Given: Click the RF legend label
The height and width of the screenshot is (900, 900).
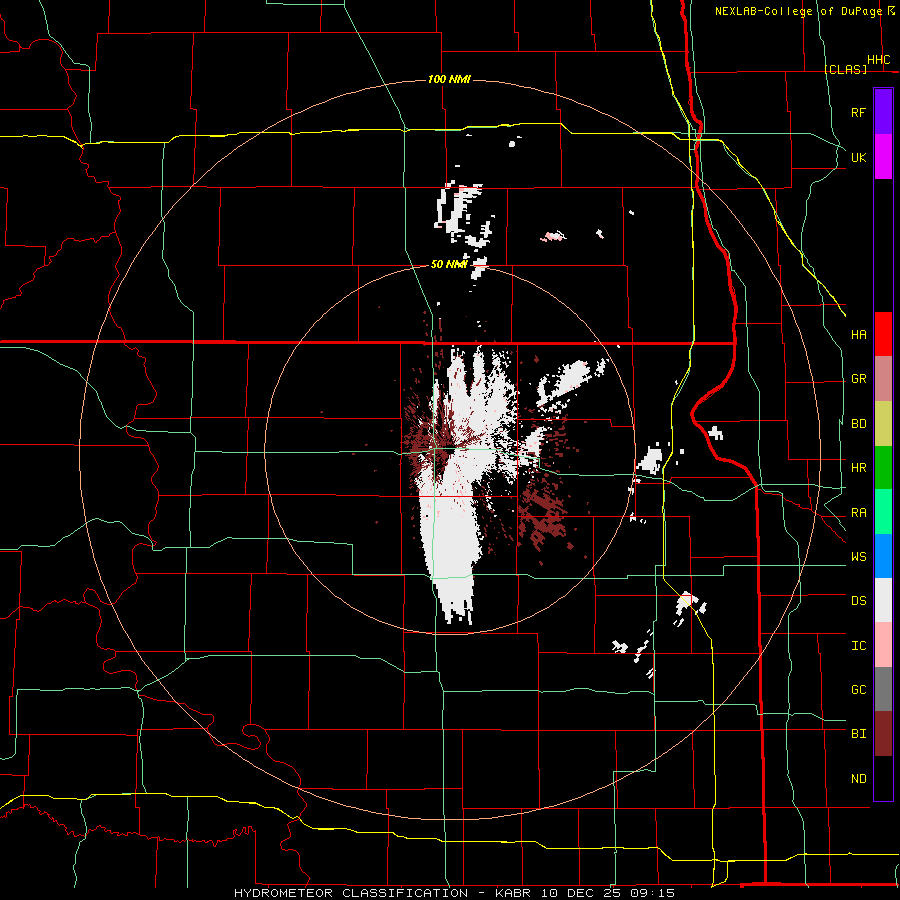Looking at the screenshot, I should point(859,112).
